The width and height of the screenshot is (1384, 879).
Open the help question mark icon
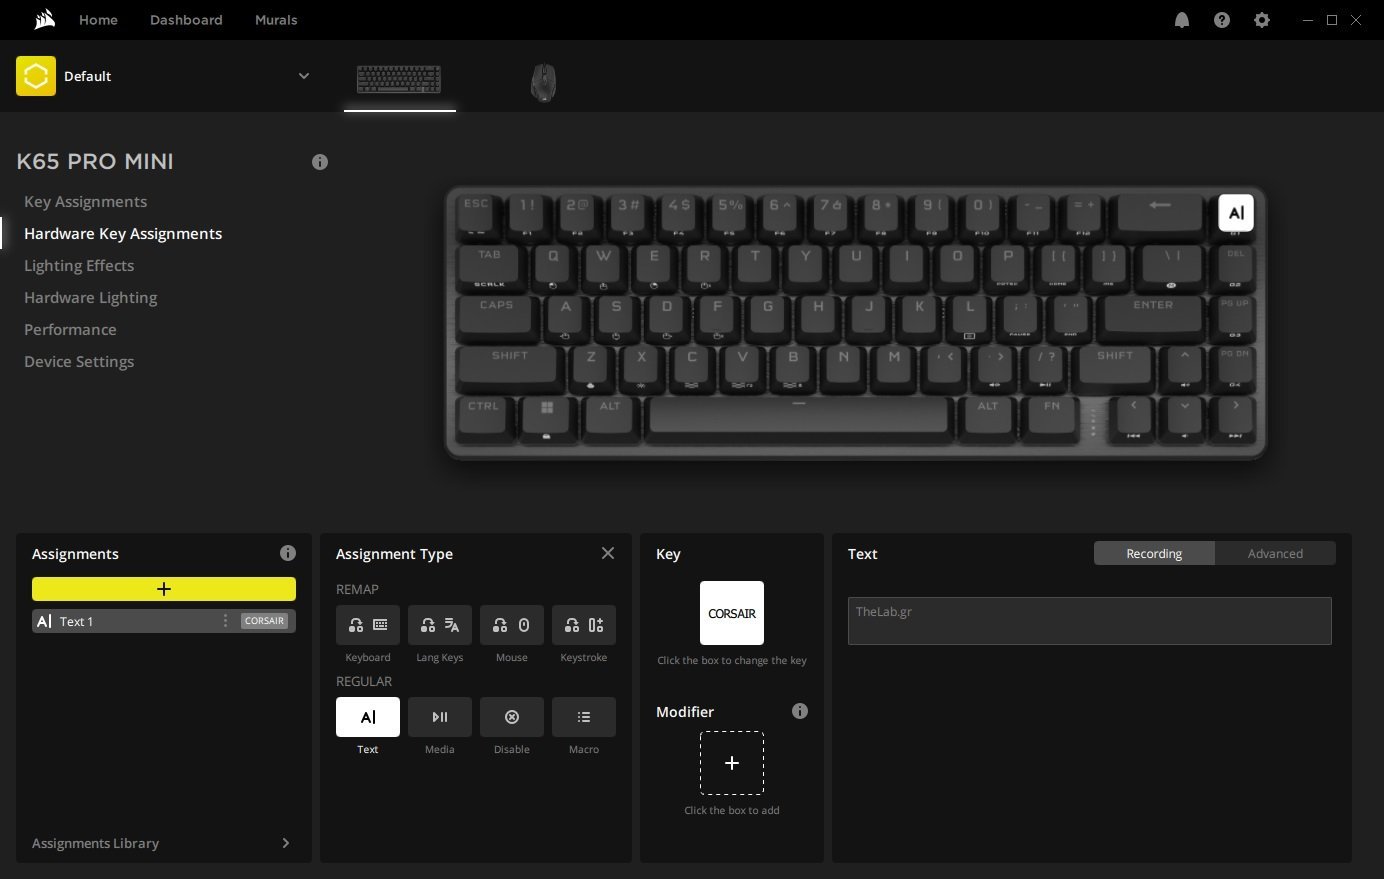pos(1222,20)
